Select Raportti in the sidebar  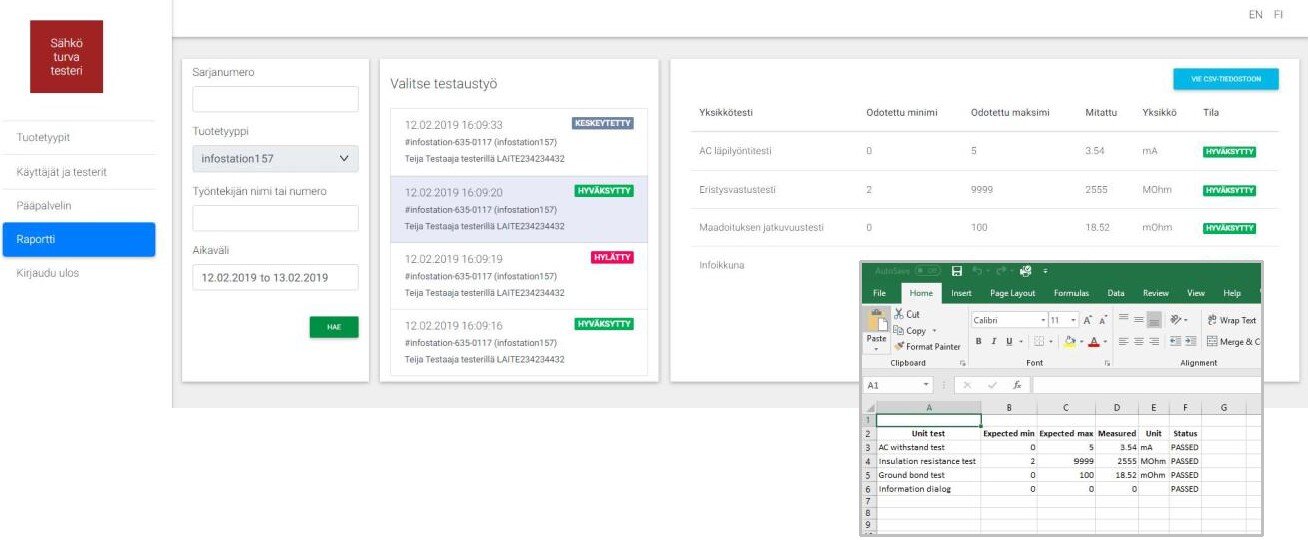[x=78, y=239]
